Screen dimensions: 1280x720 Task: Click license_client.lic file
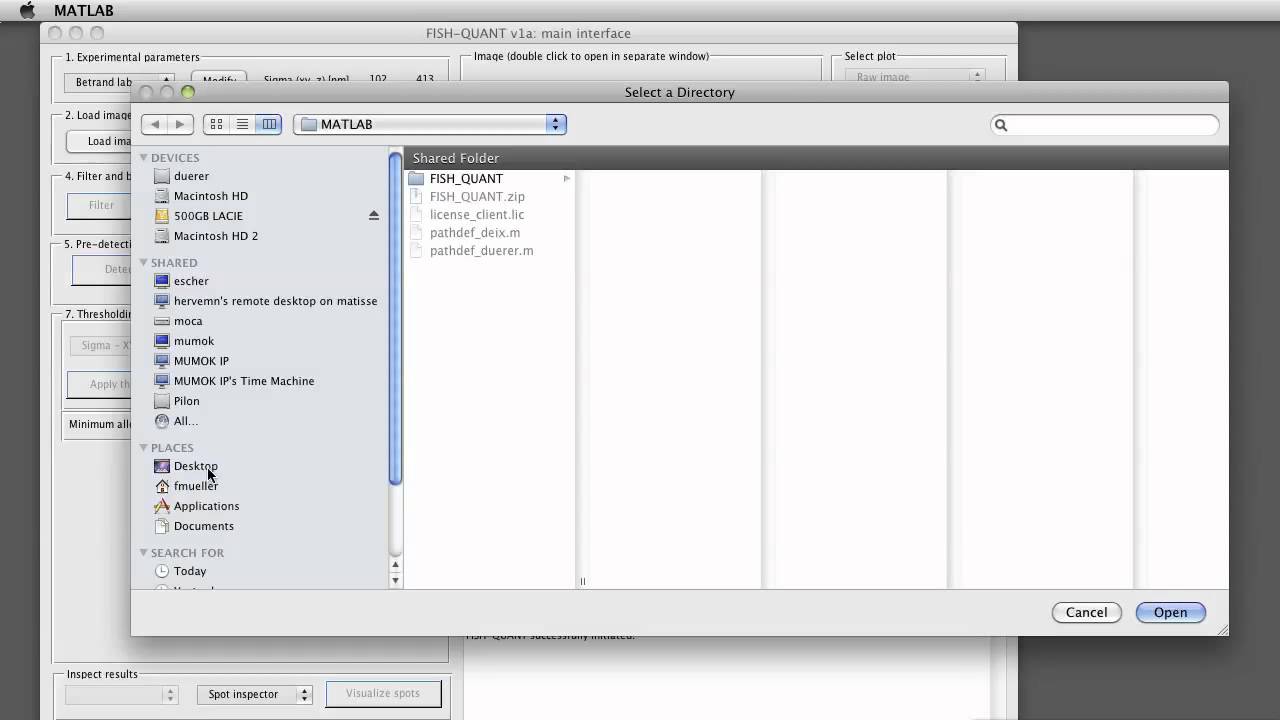click(477, 214)
